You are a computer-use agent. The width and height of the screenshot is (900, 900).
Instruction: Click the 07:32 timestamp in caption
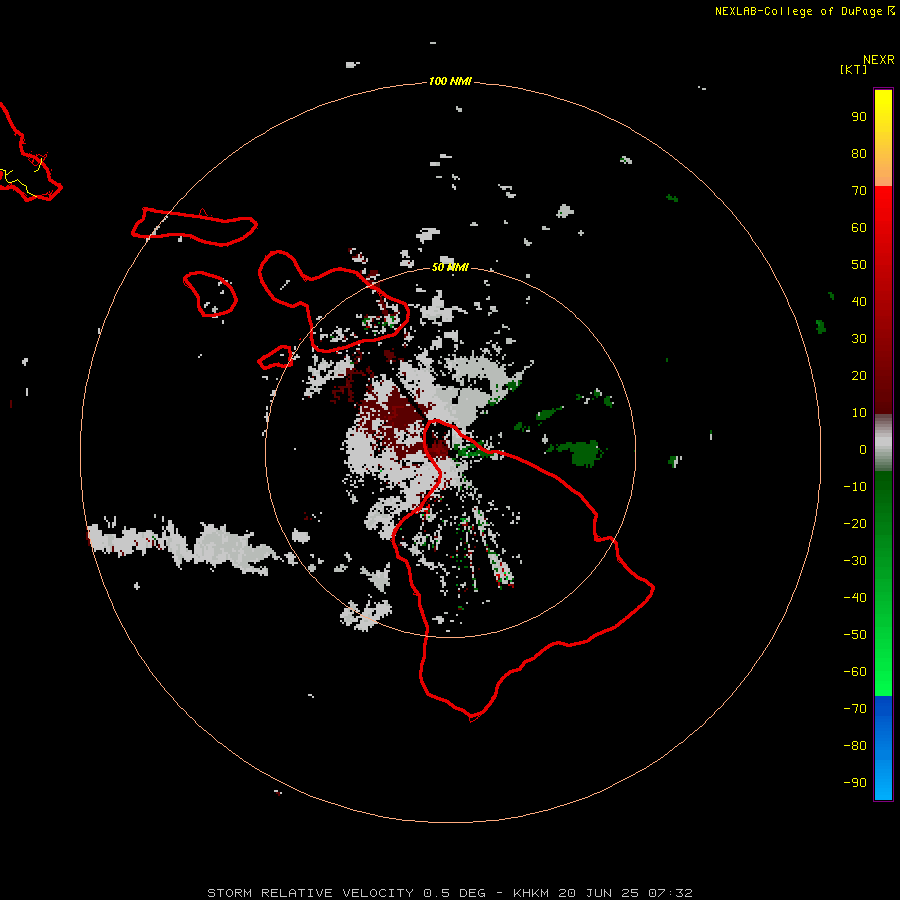[x=670, y=893]
